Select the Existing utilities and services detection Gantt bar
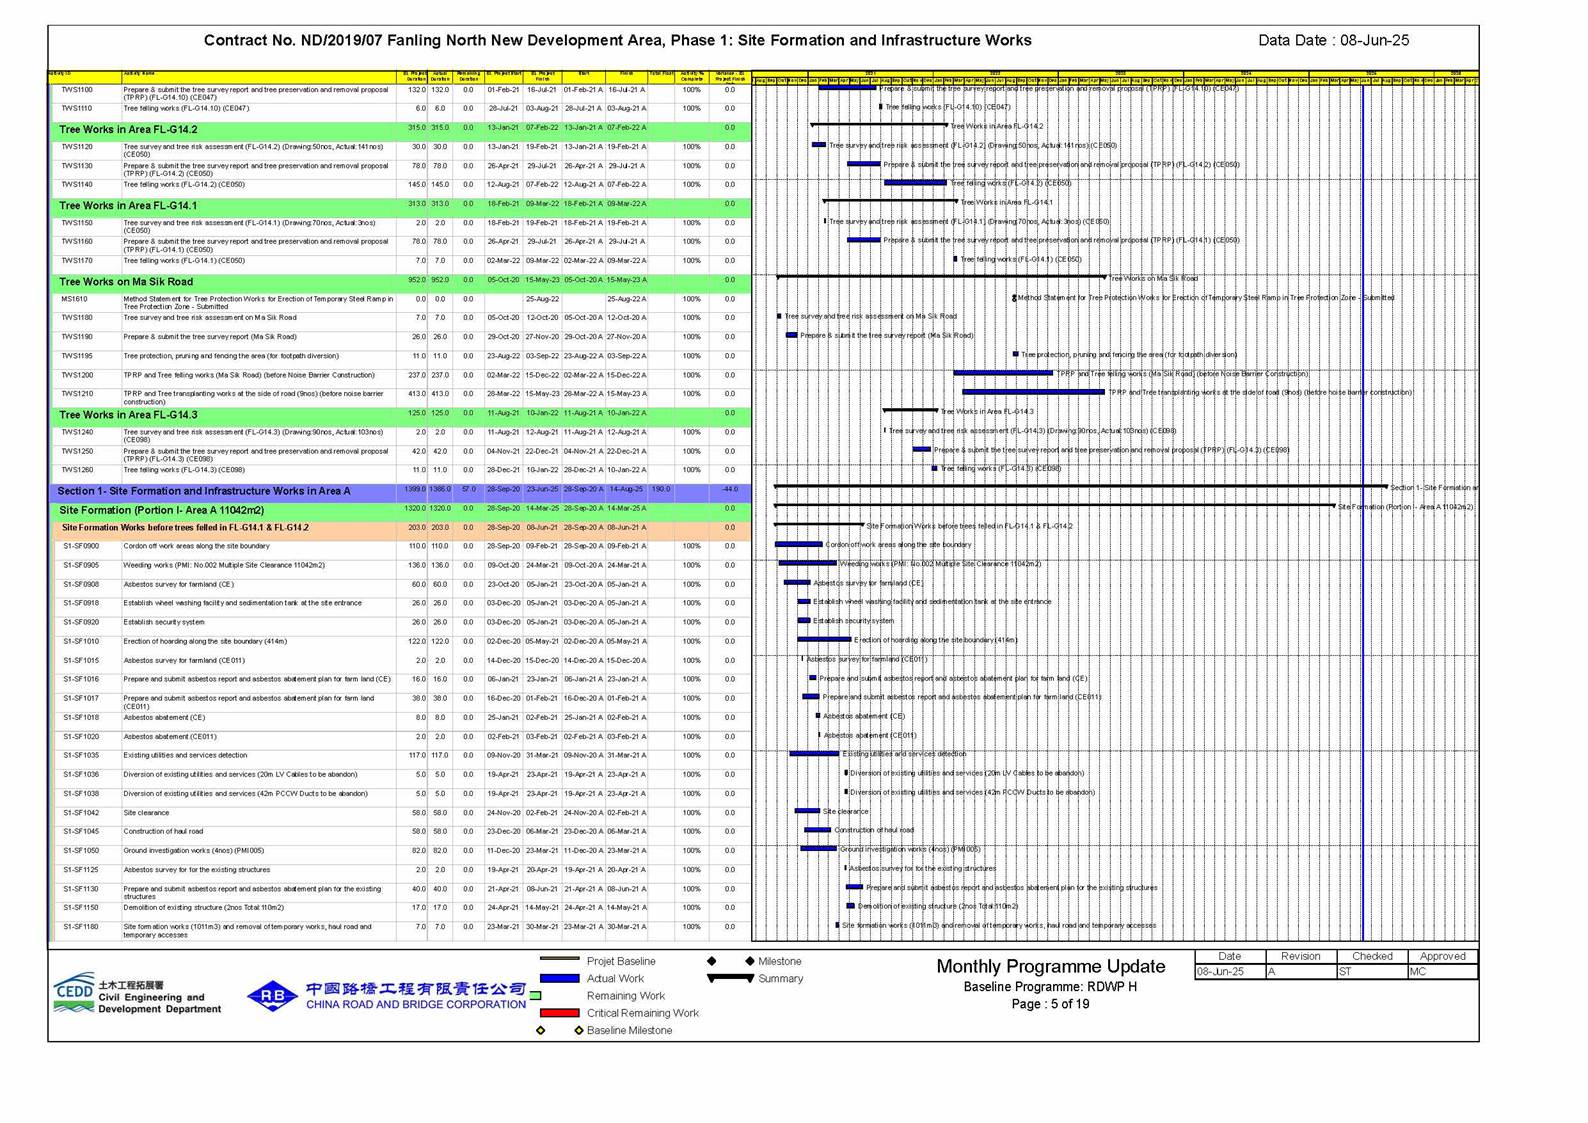 814,753
